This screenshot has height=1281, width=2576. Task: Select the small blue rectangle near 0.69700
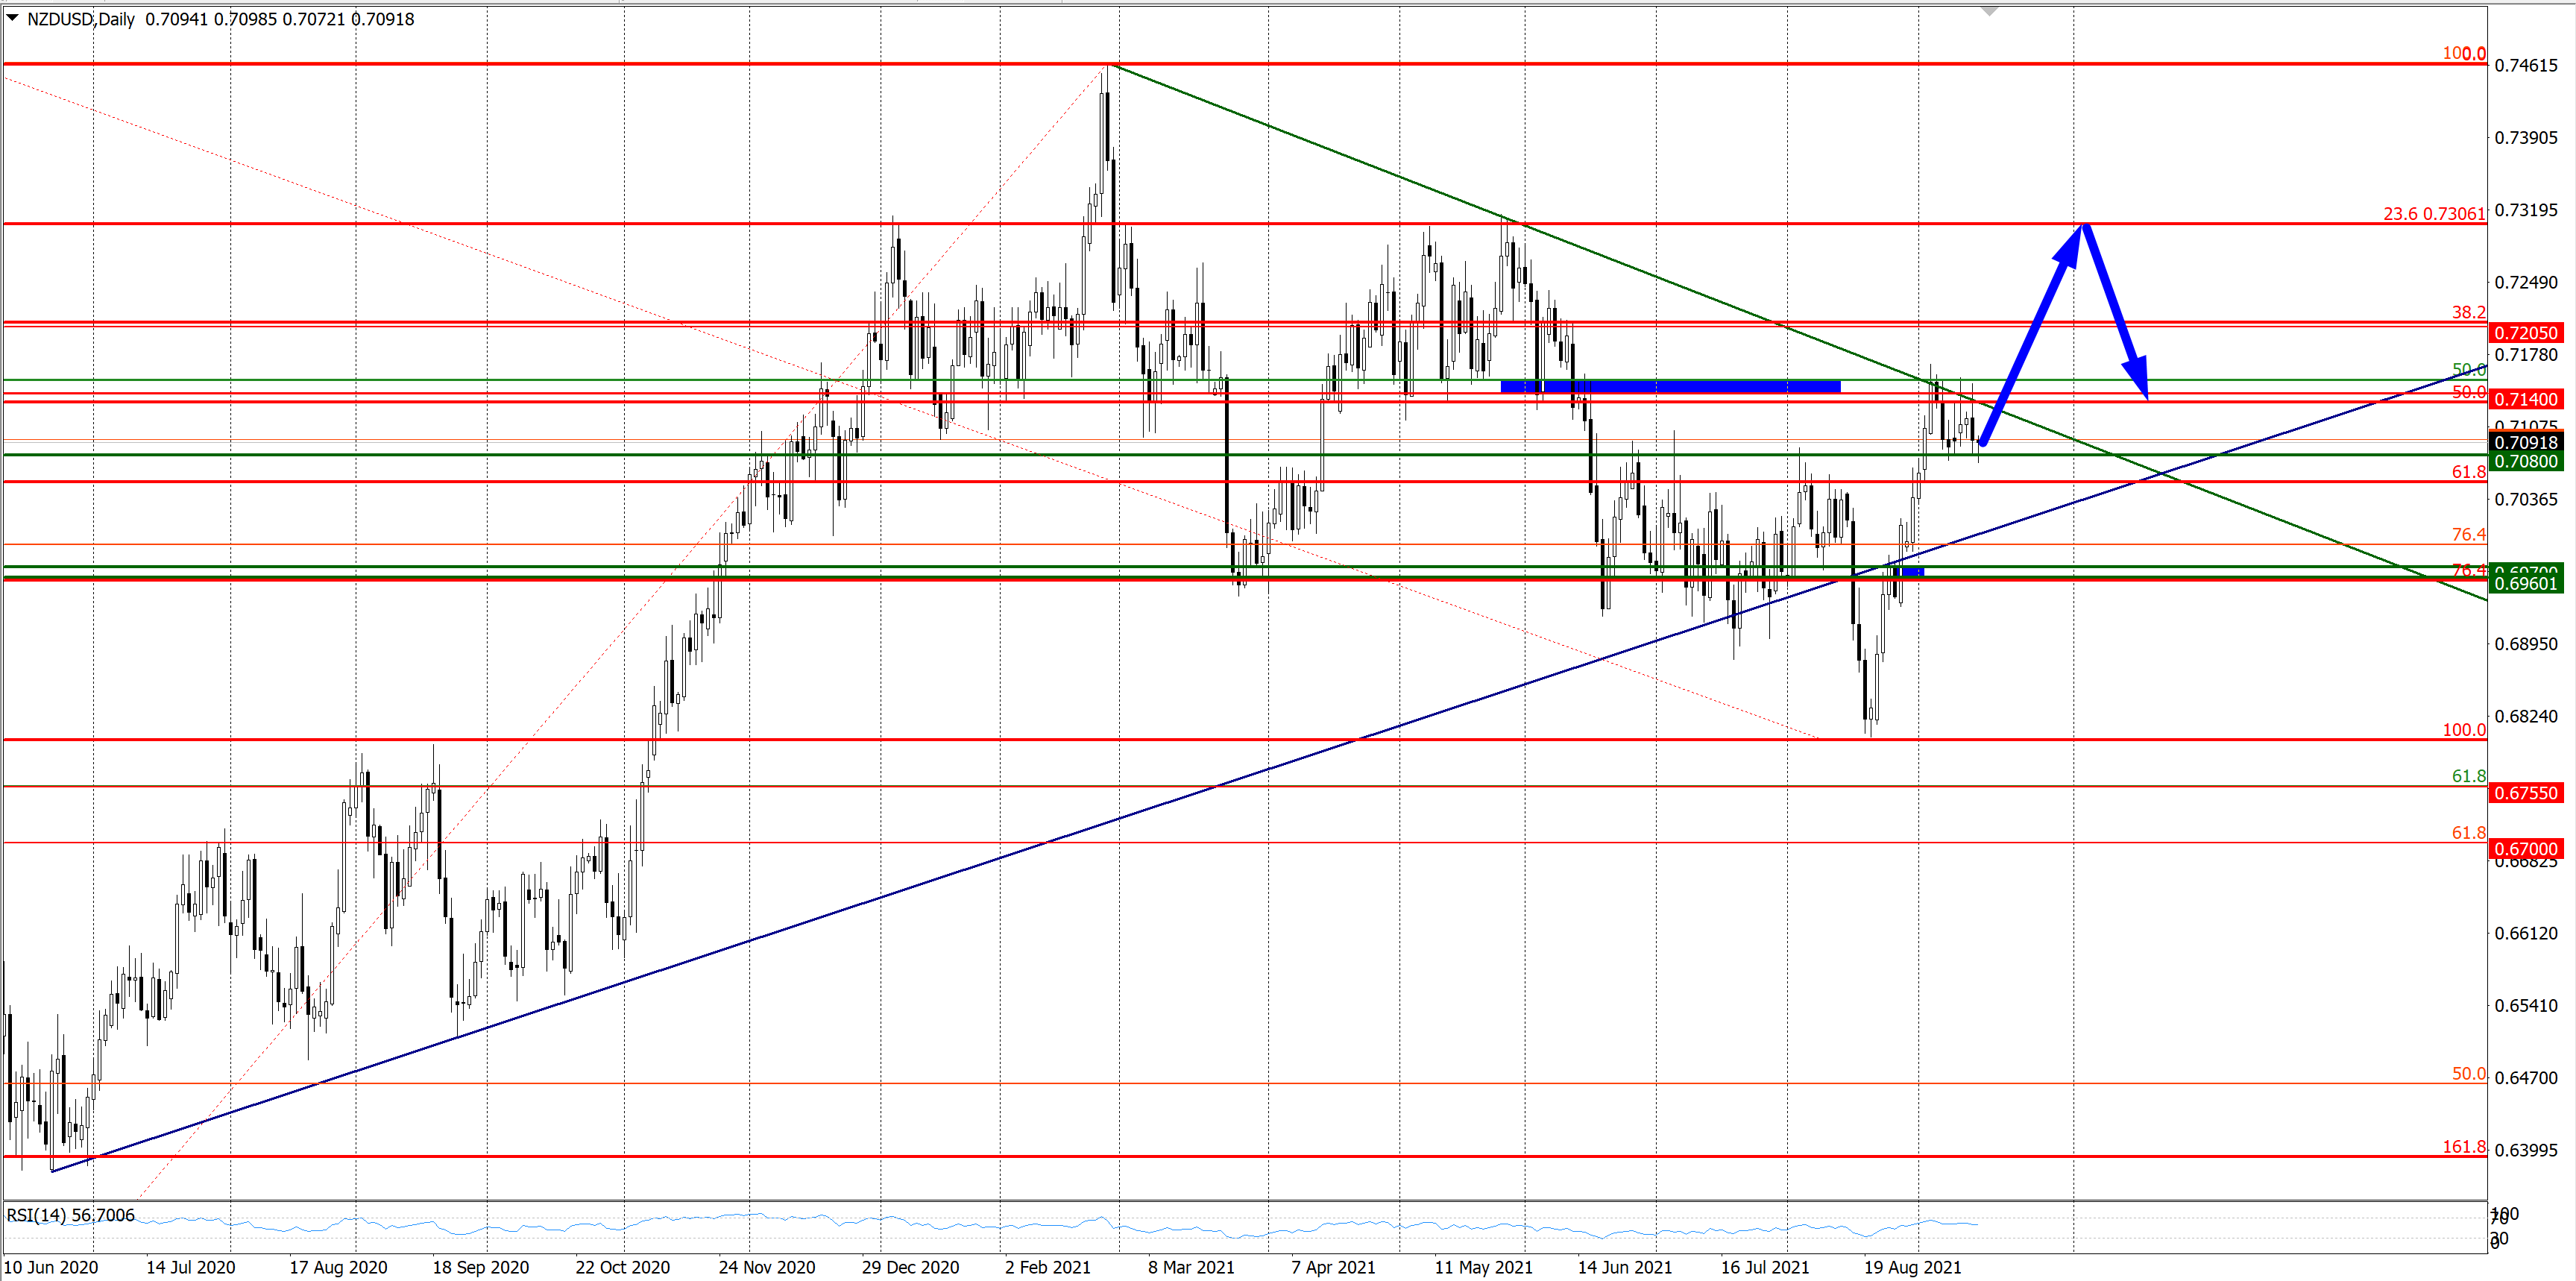coord(1911,572)
